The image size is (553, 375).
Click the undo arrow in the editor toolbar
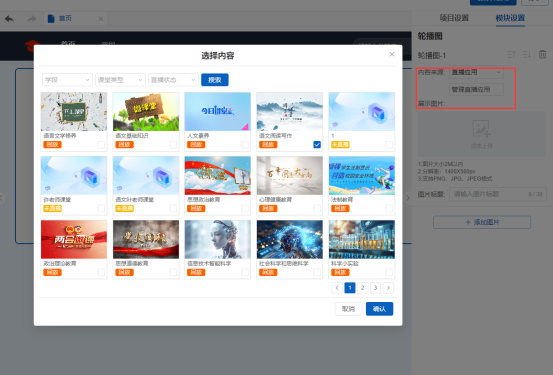10,18
